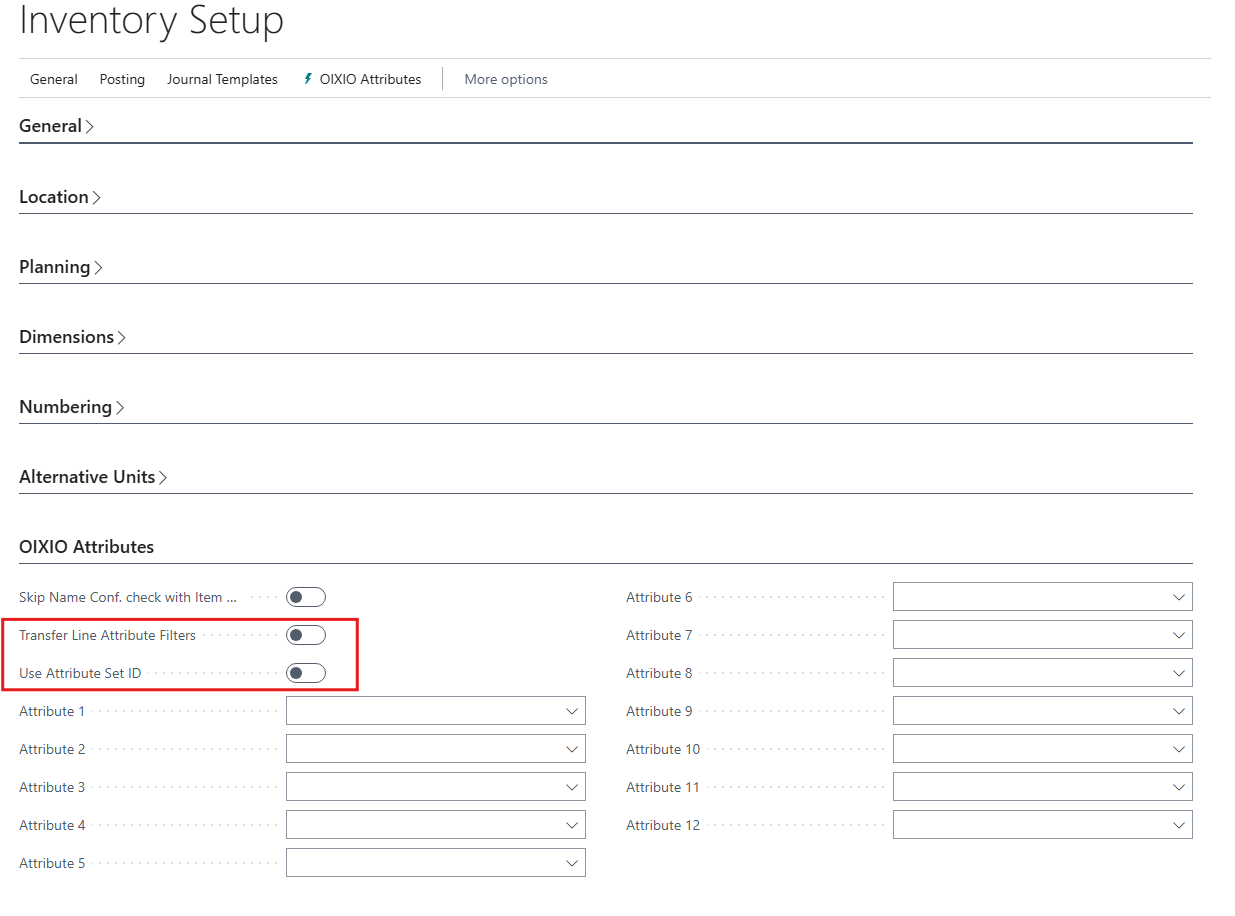Open Journal Templates menu
This screenshot has width=1235, height=916.
tap(222, 79)
